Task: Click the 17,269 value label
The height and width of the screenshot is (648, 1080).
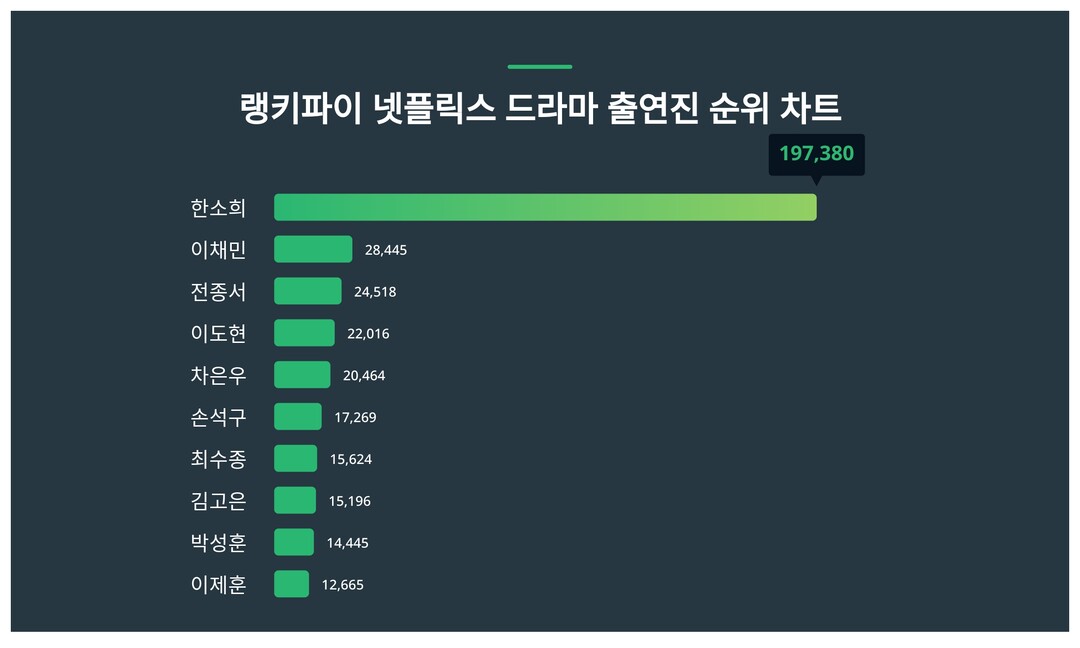Action: pos(355,418)
